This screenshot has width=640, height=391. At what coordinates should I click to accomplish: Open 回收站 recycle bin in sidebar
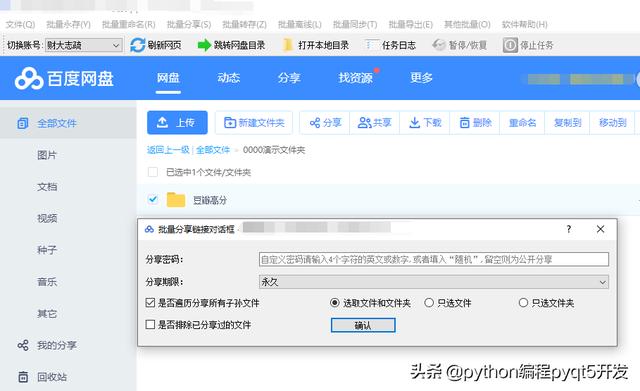coord(42,377)
